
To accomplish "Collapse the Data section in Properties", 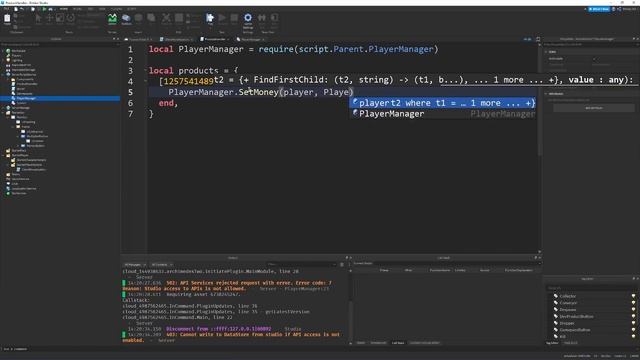I will pos(546,52).
